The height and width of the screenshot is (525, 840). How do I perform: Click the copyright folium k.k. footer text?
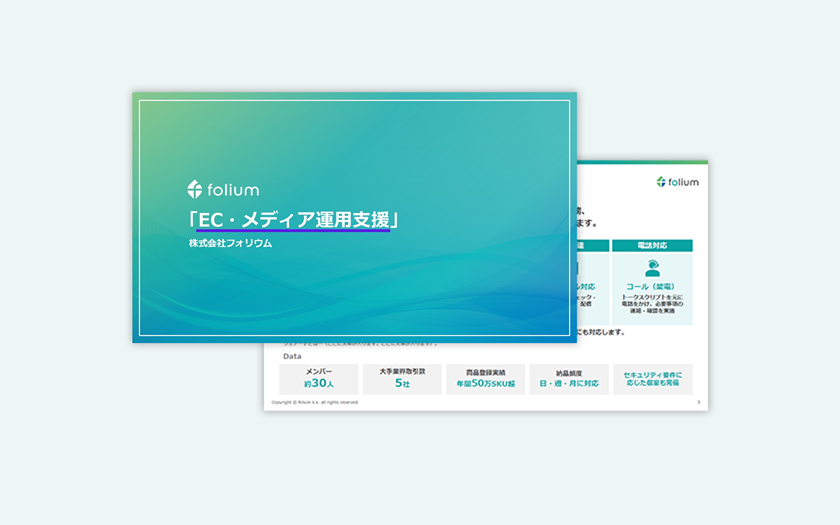[x=315, y=402]
